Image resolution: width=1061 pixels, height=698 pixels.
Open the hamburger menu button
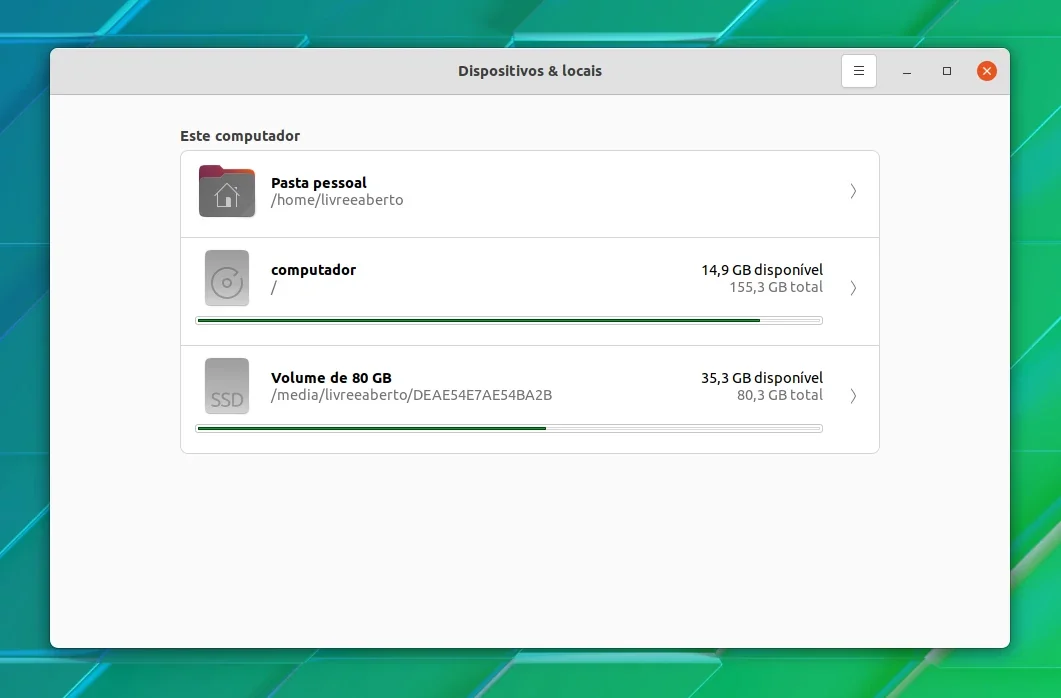coord(859,71)
